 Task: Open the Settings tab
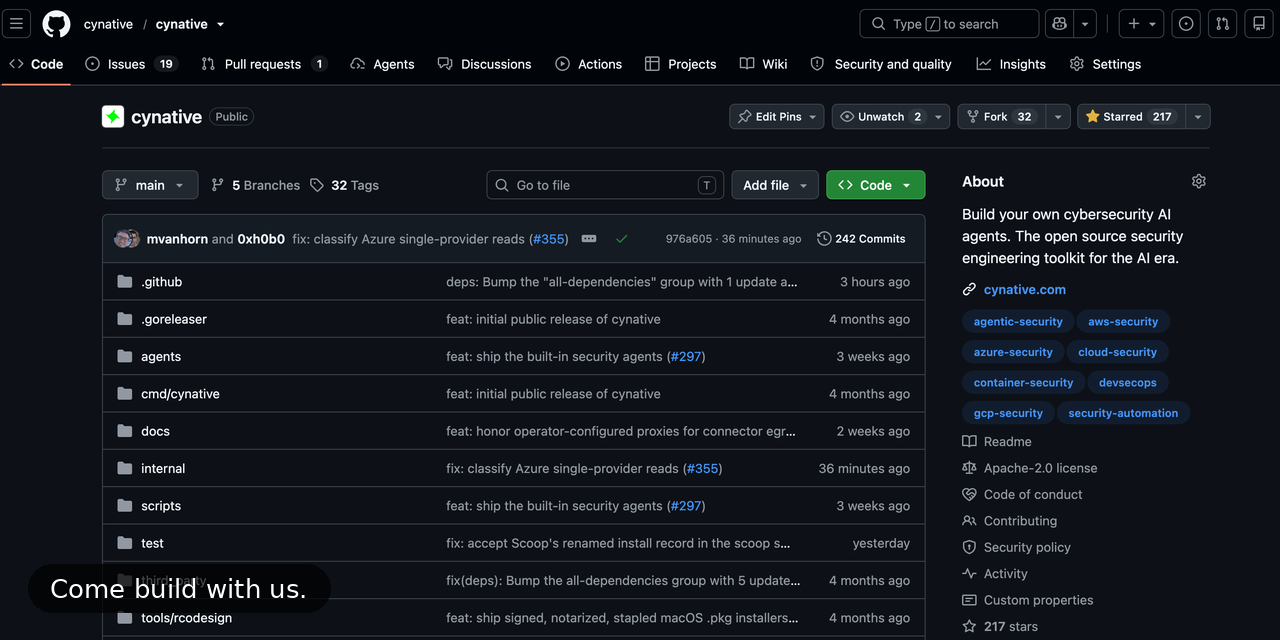(1105, 64)
